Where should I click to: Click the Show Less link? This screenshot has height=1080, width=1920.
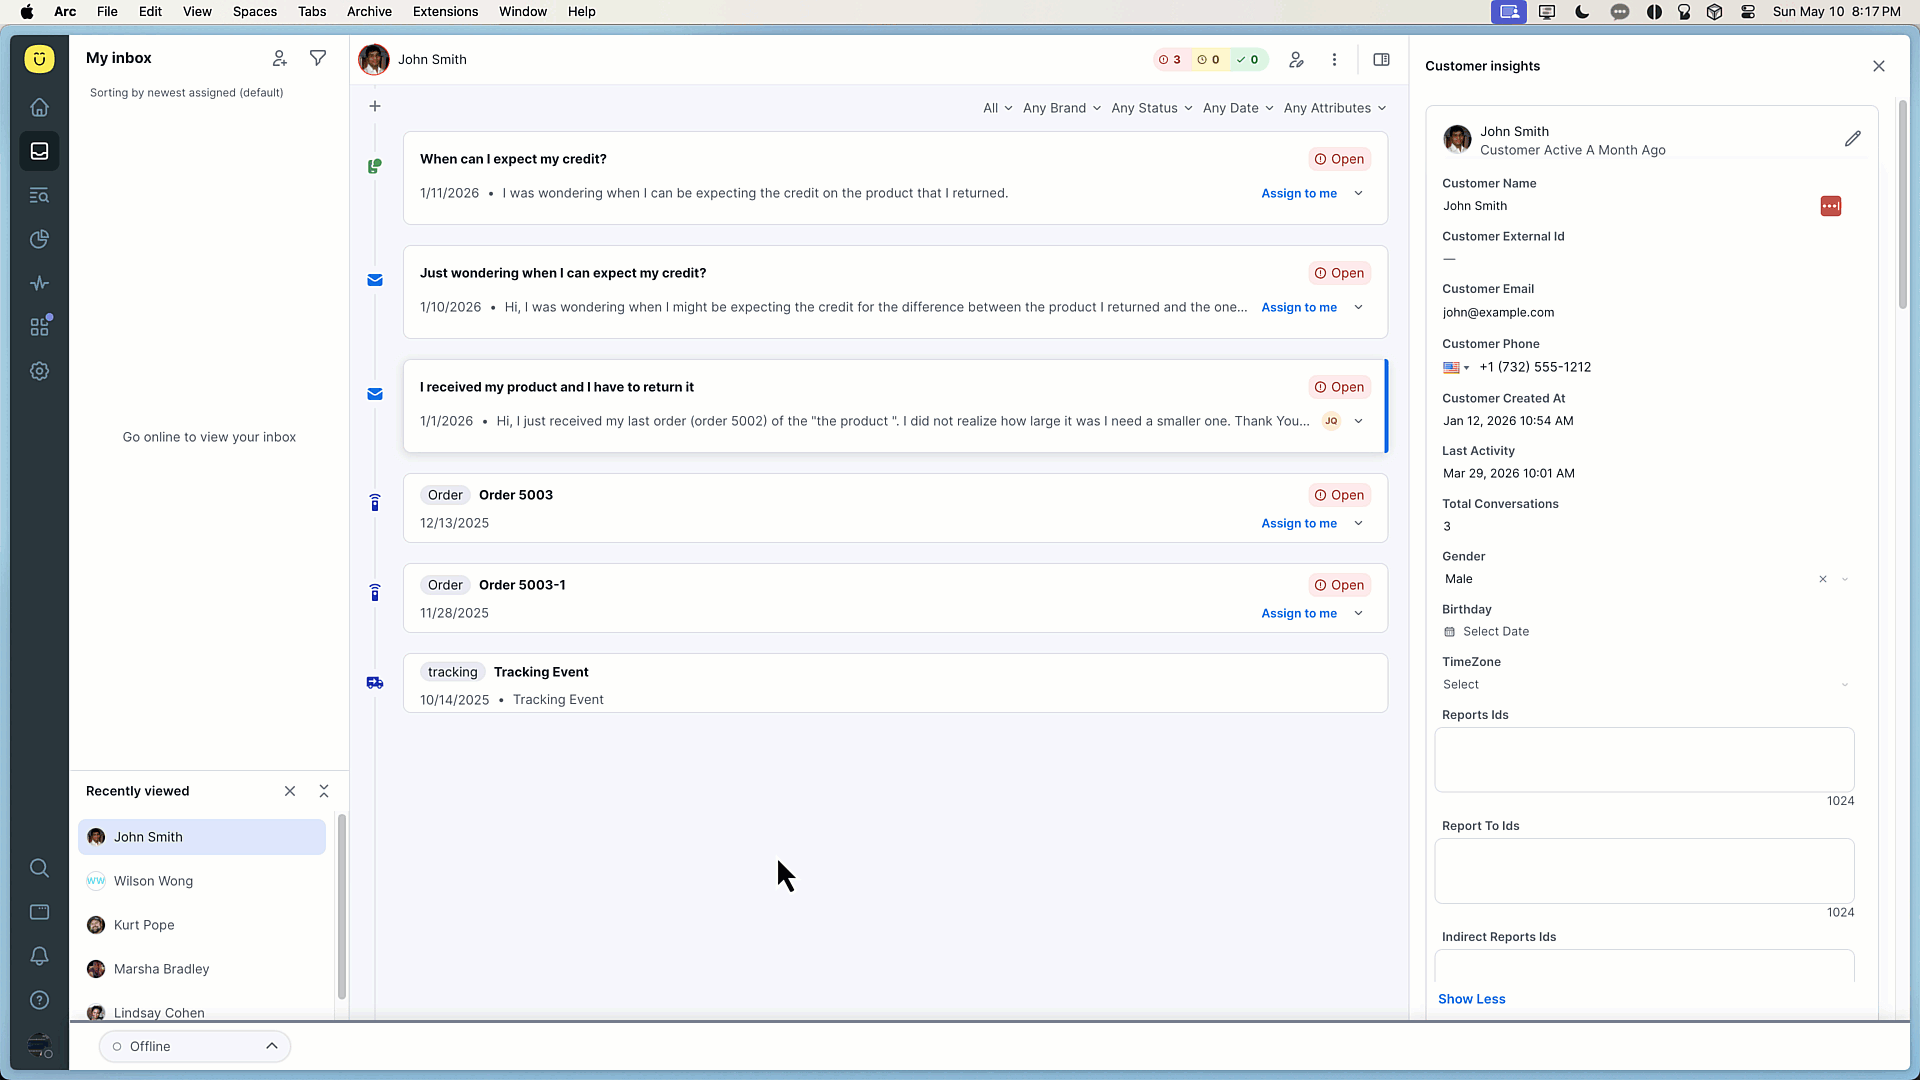coord(1471,999)
